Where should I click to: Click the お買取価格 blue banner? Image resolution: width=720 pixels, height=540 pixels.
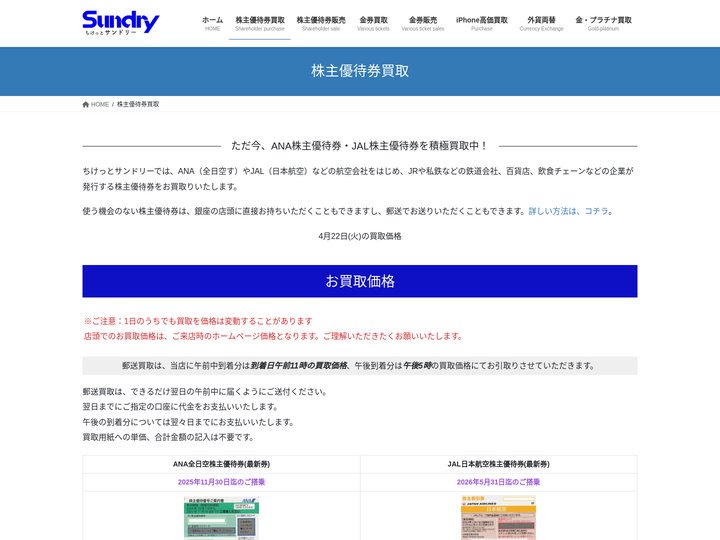coord(360,281)
